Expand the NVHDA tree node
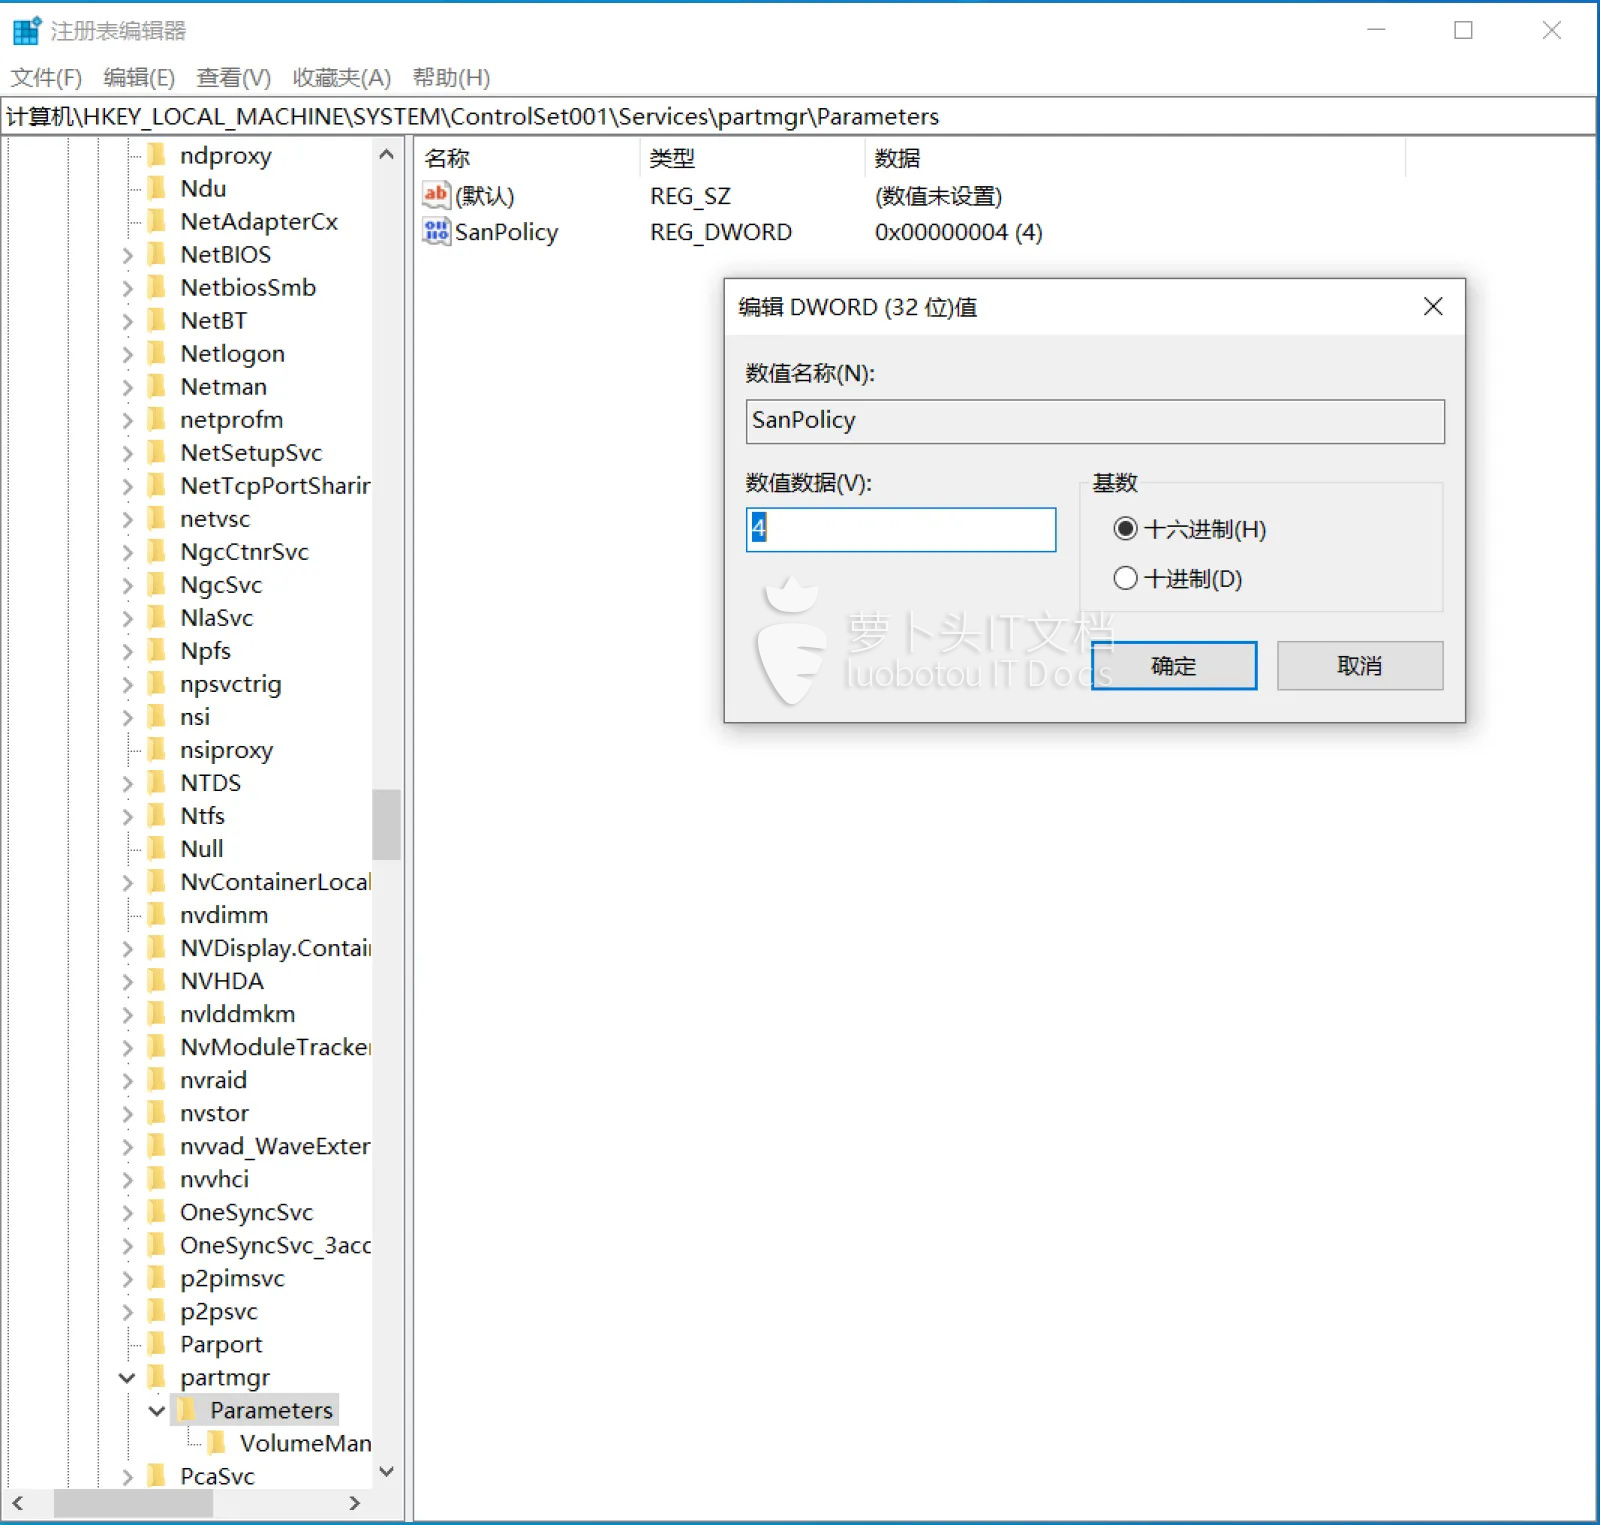 tap(127, 981)
